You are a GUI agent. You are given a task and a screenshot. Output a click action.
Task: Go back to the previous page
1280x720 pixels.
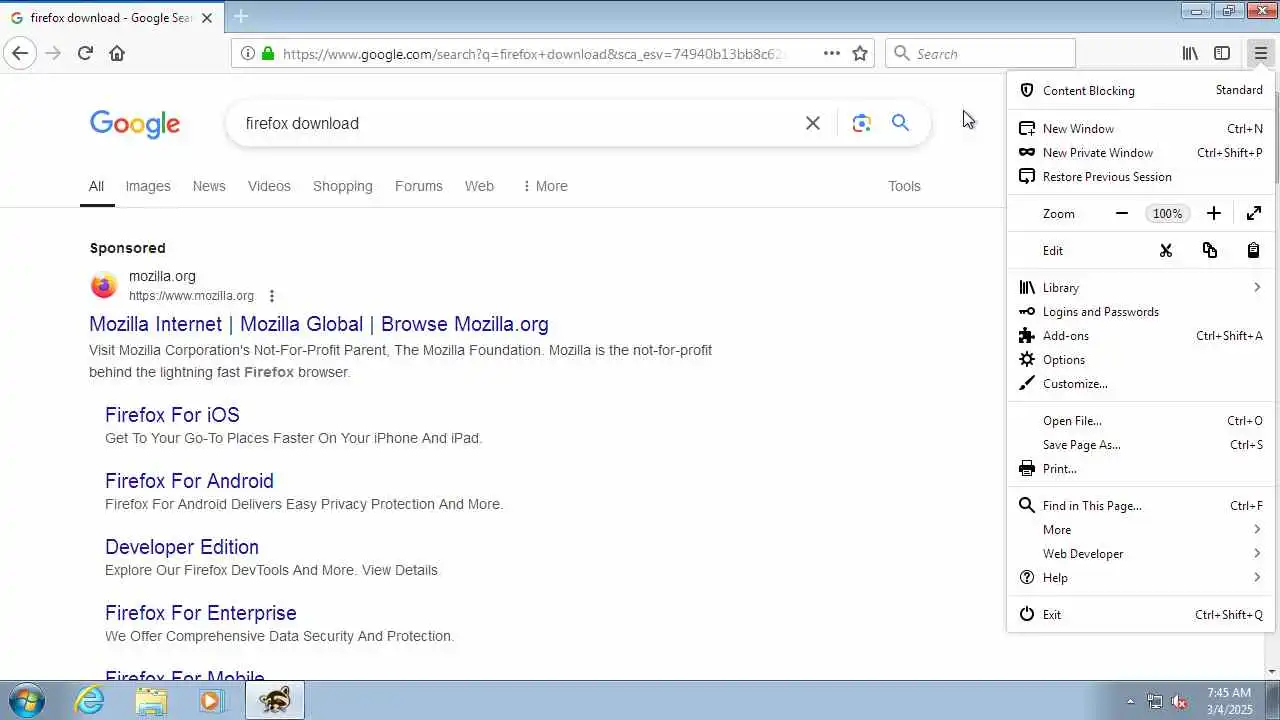click(20, 53)
